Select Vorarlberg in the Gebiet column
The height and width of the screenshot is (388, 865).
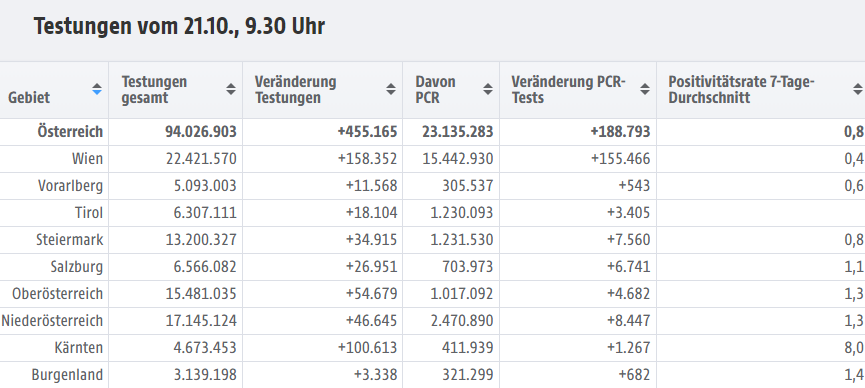[70, 186]
